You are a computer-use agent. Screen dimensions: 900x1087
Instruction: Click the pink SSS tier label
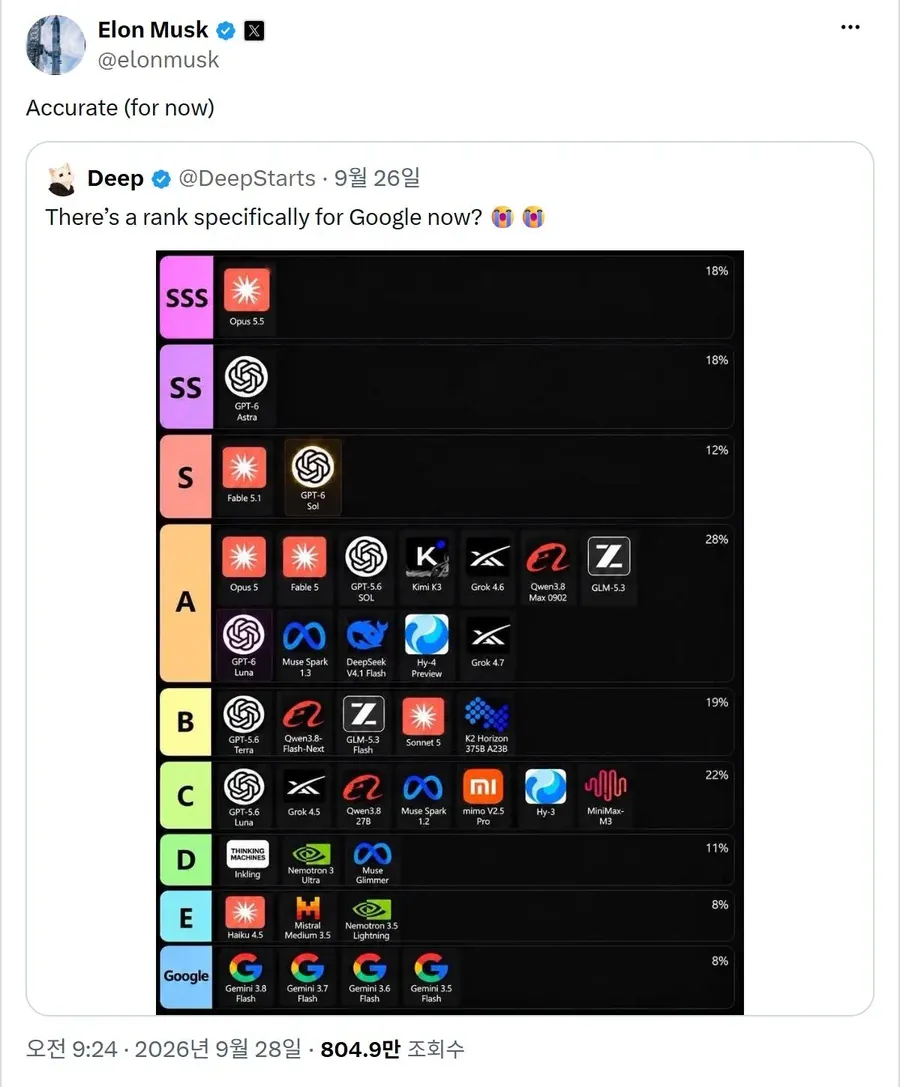coord(187,297)
